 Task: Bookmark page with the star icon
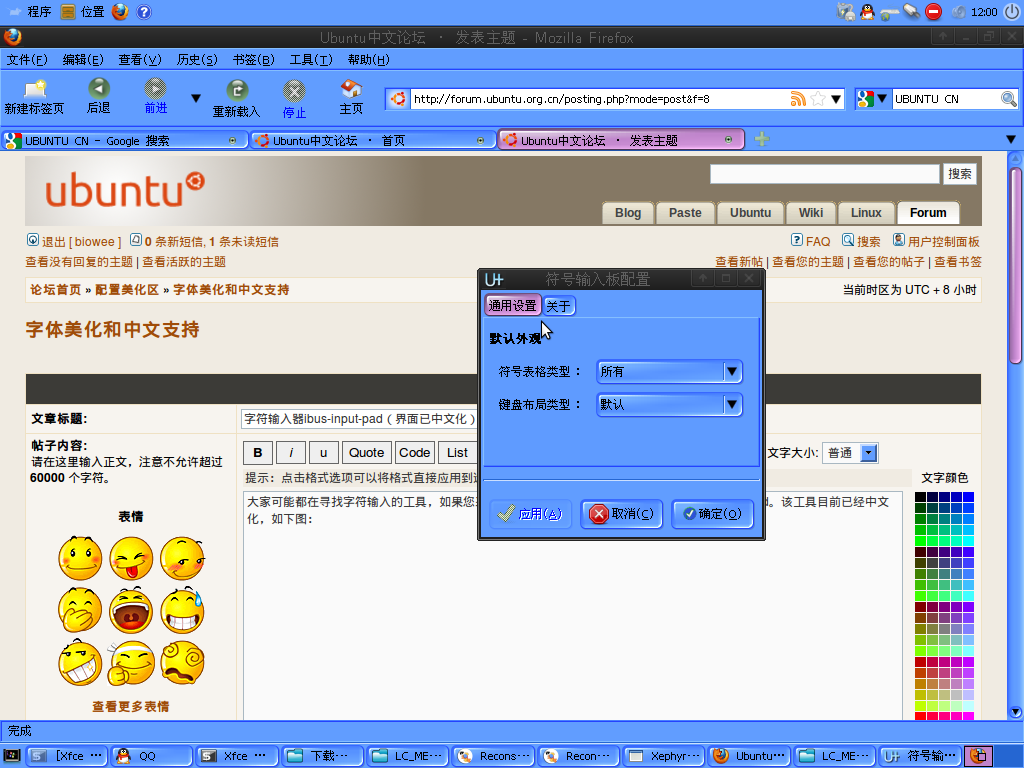pyautogui.click(x=817, y=99)
